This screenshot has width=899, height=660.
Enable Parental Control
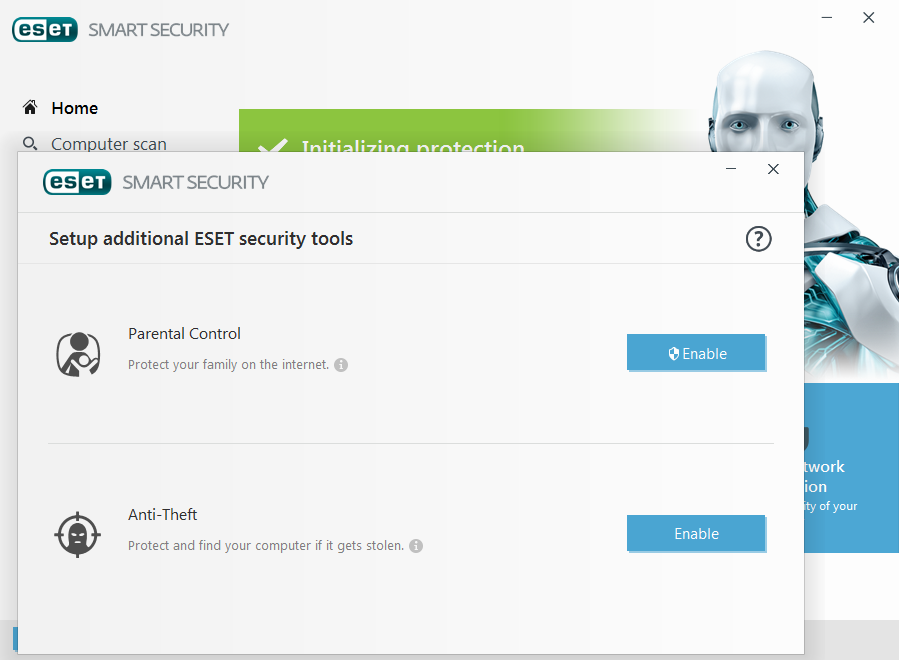[696, 353]
